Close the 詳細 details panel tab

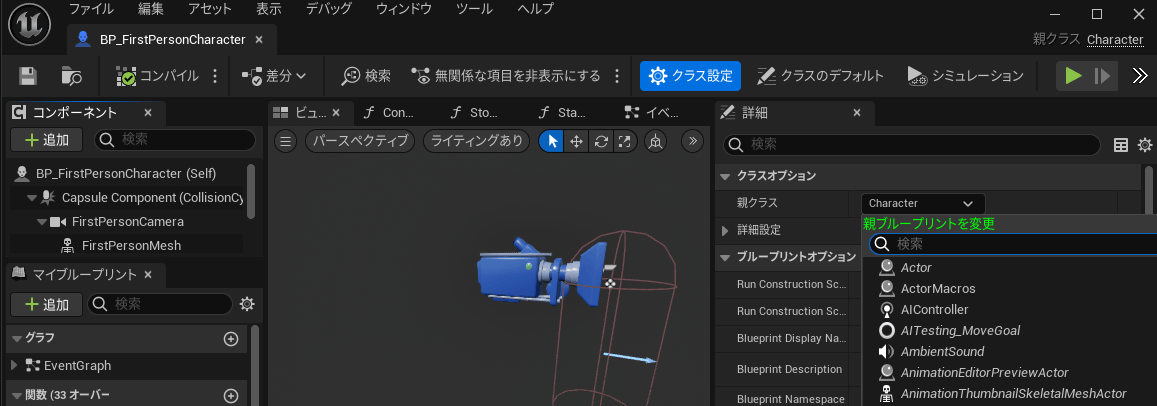(857, 113)
